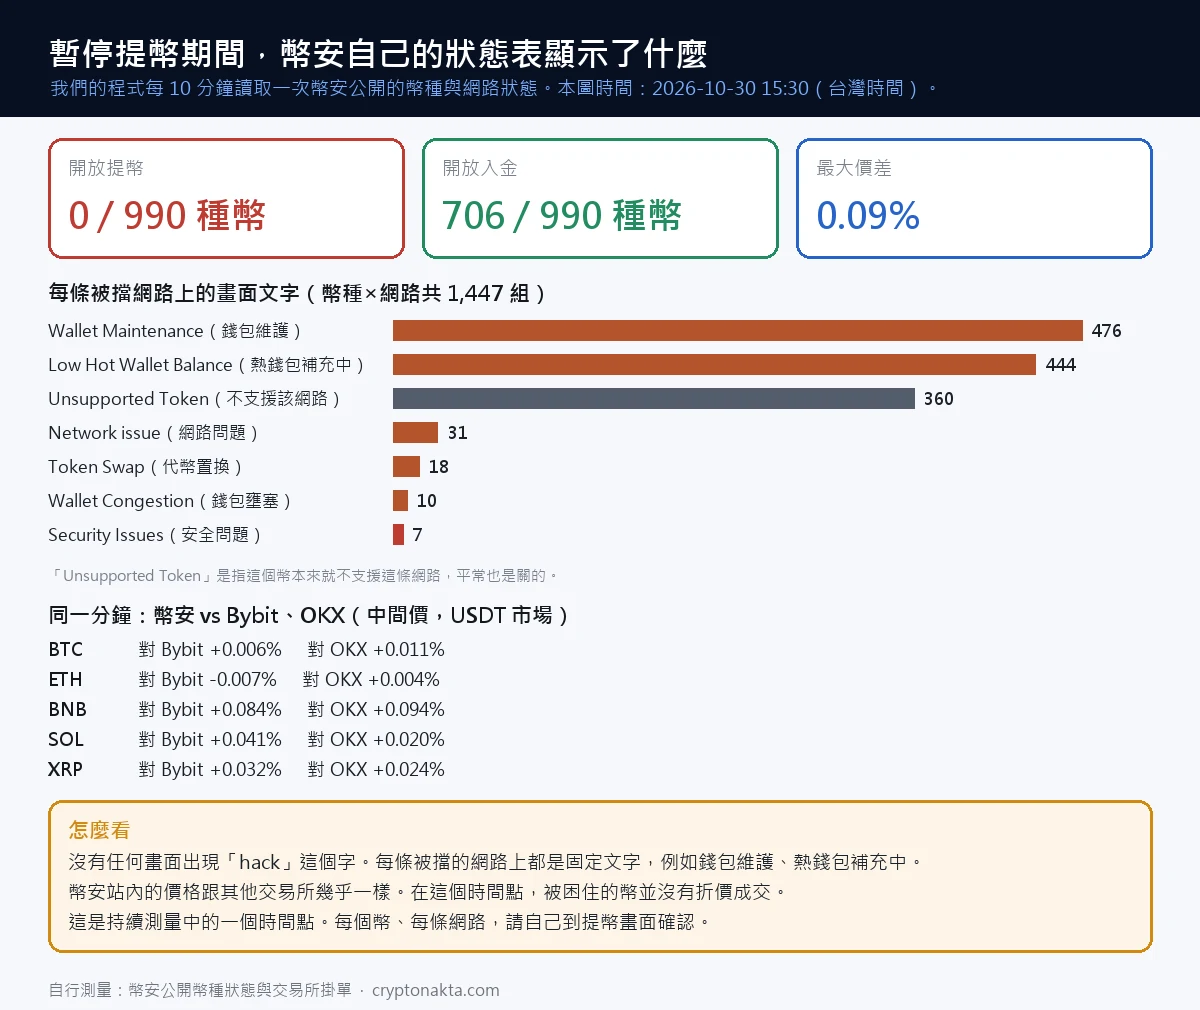Click the Wallet Maintenance label
1200x1010 pixels.
(175, 331)
